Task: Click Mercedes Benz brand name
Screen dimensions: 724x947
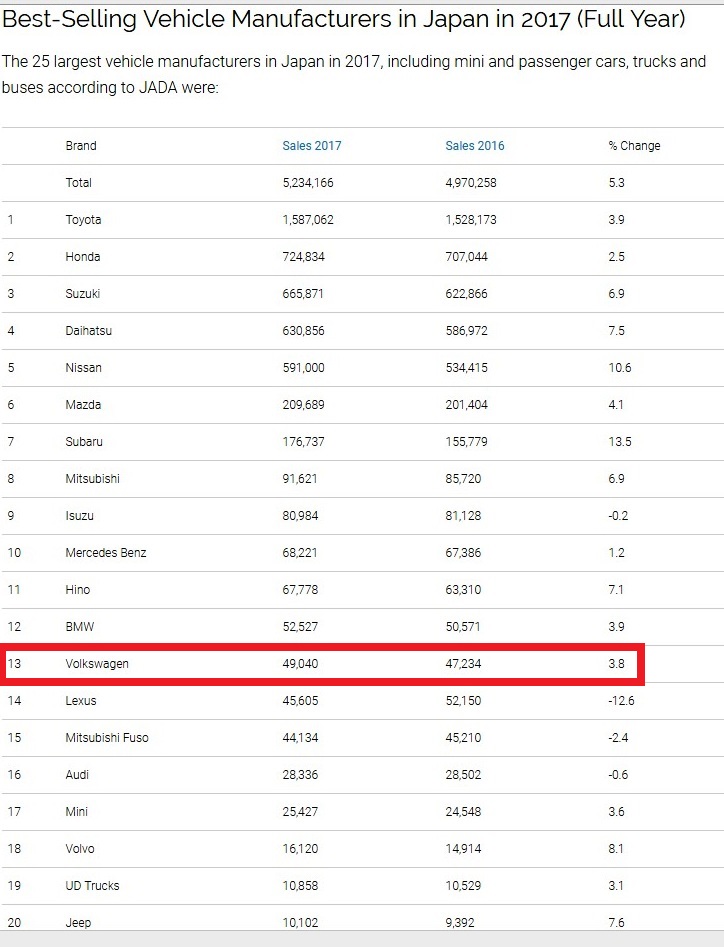Action: [106, 553]
